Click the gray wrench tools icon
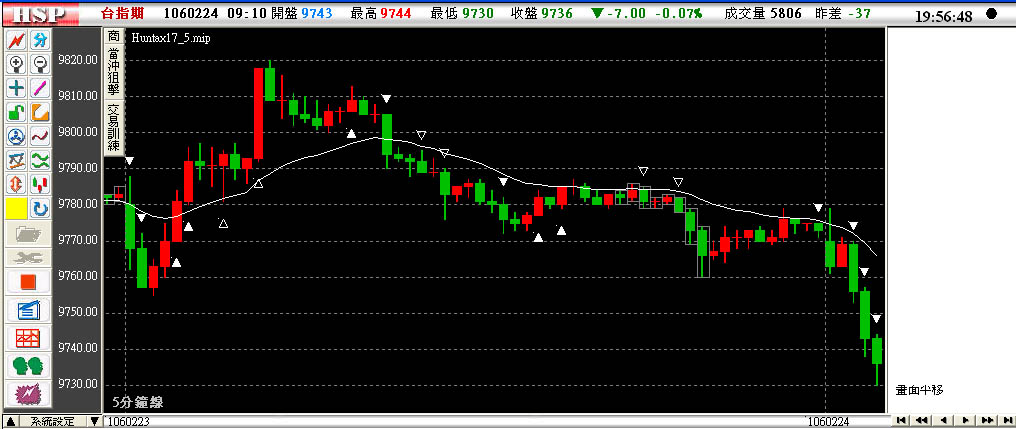Viewport: 1016px width, 429px height. [x=28, y=258]
